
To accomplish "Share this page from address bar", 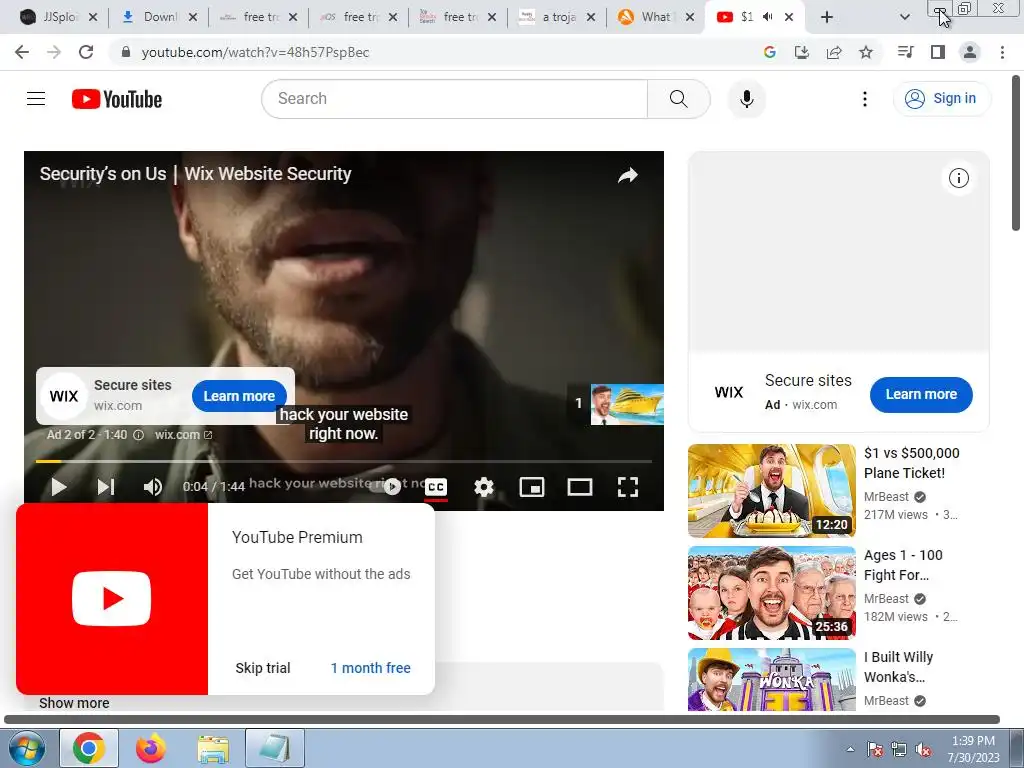I will coord(833,52).
